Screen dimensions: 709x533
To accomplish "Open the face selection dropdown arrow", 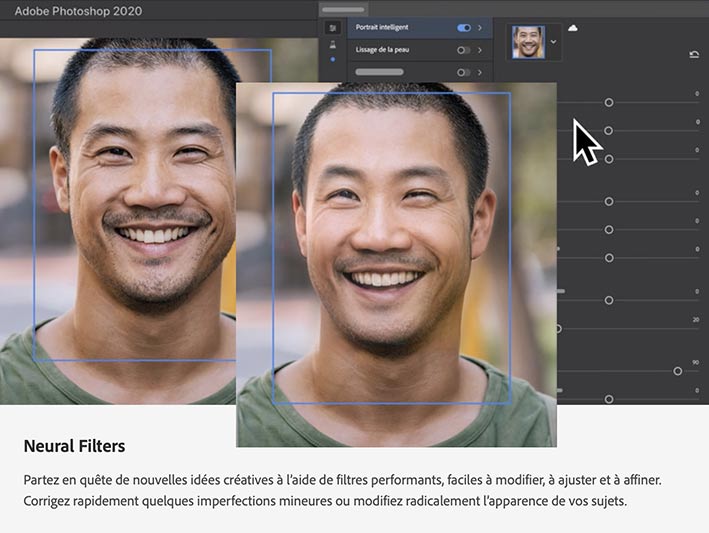I will click(x=553, y=42).
